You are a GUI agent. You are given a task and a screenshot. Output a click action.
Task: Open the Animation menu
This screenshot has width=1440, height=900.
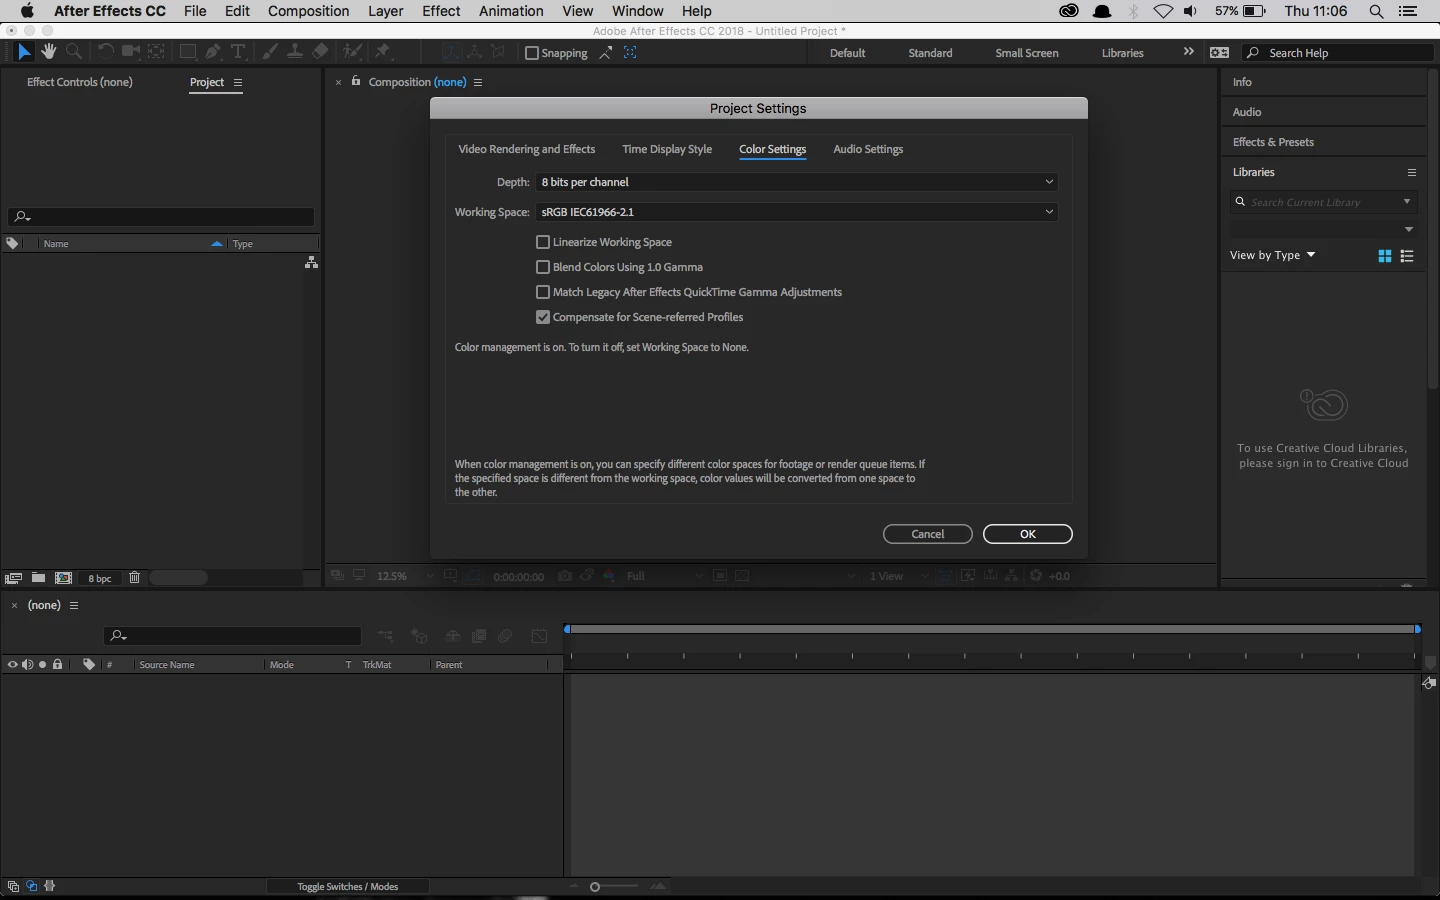coord(511,11)
